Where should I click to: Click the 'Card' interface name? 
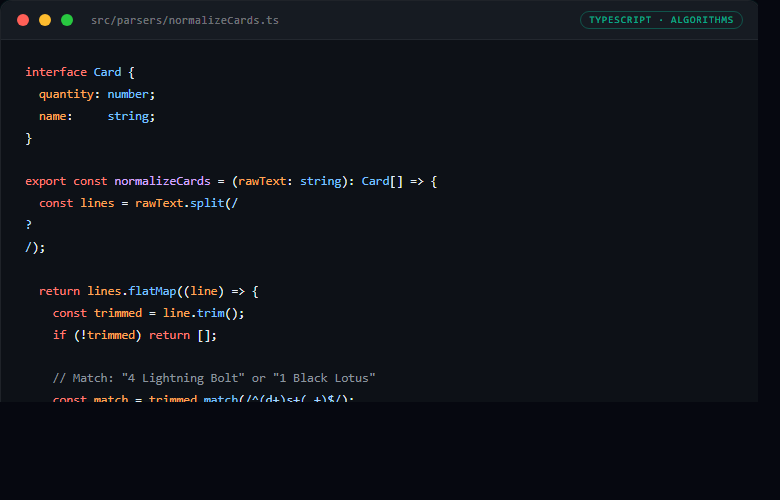pos(107,72)
